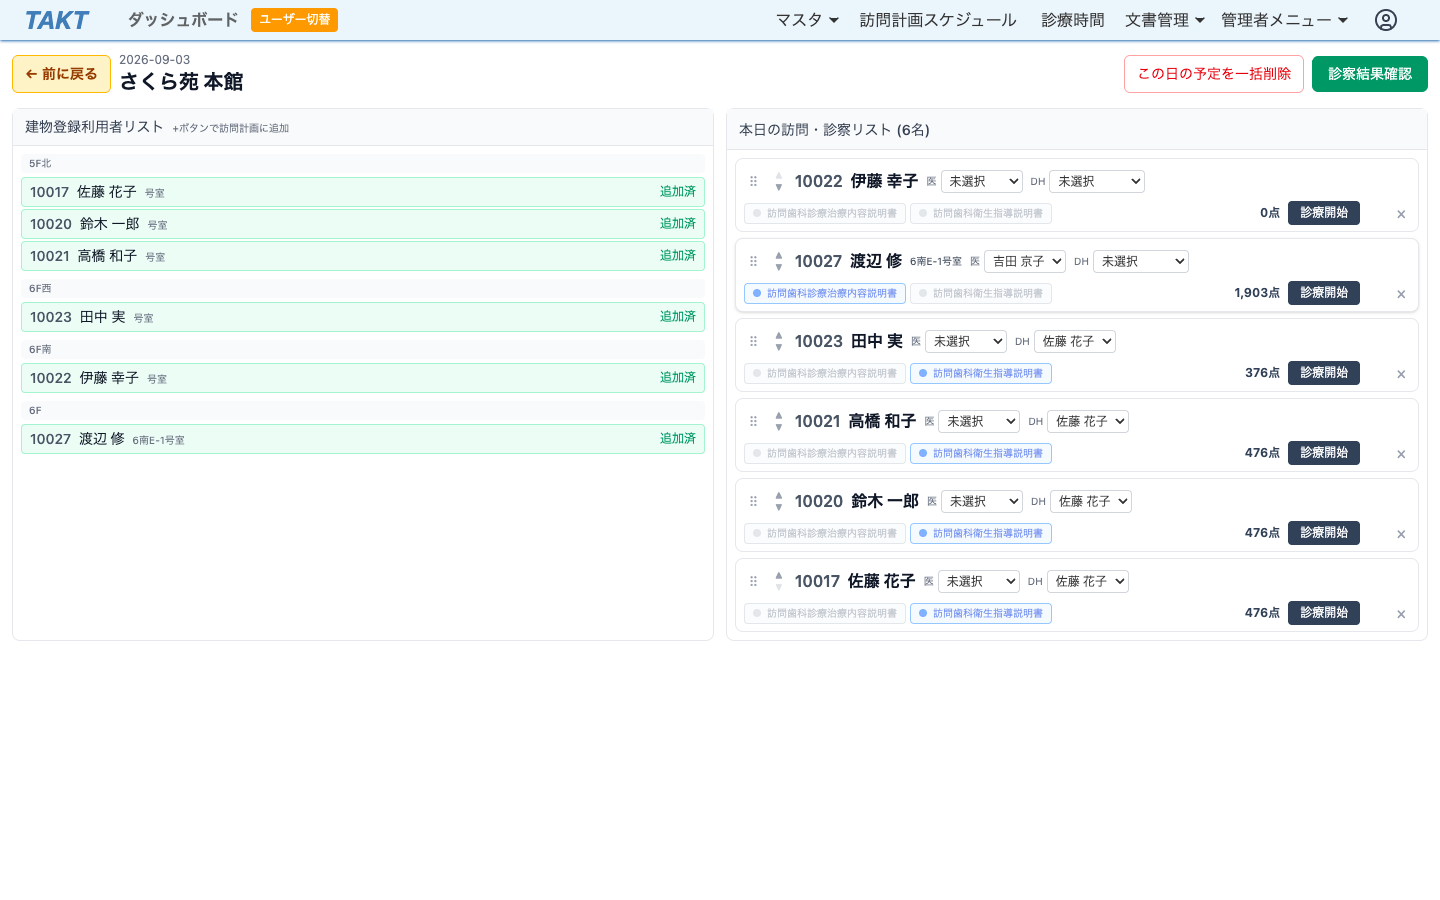Open 診察結果確認
Screen dimensions: 1440x900
pos(1370,74)
